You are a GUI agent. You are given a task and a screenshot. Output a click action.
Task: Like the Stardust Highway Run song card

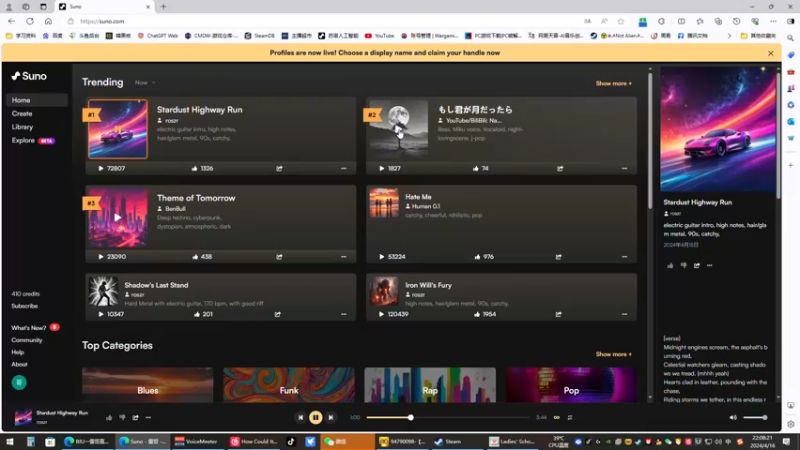194,168
